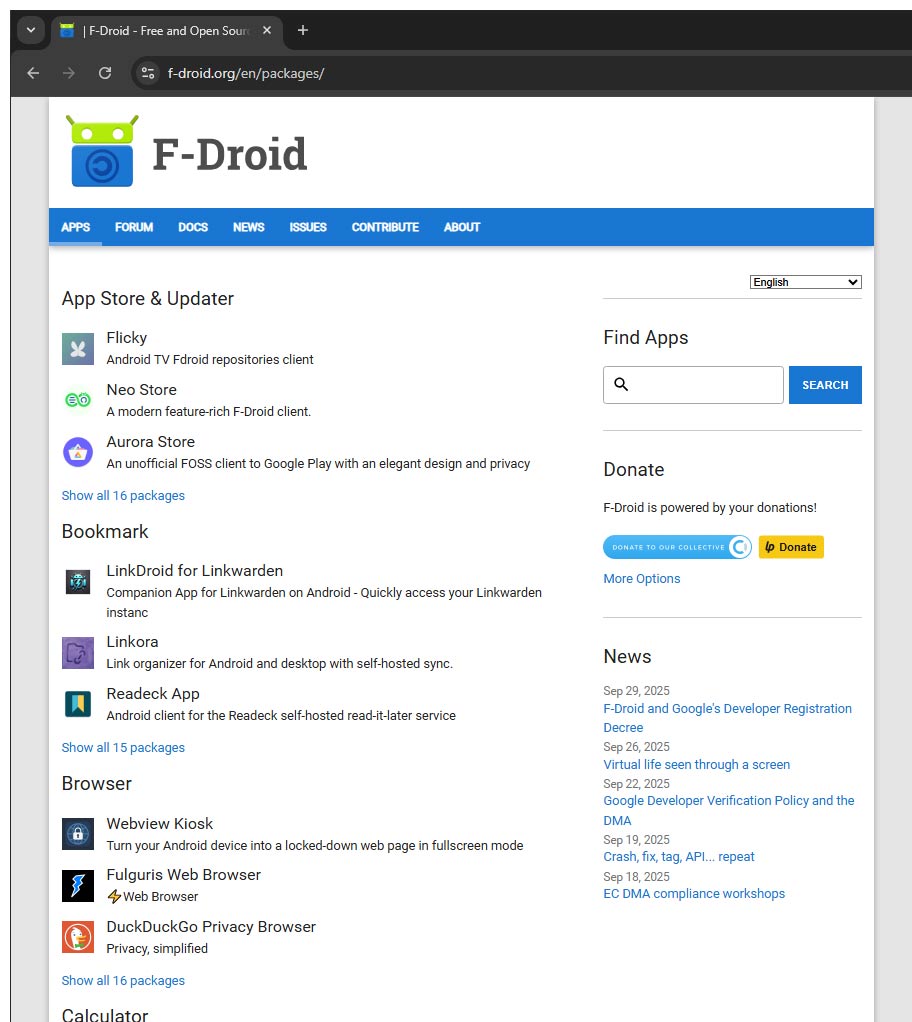The image size is (912, 1022).
Task: Open the ISSUES navigation item
Action: 308,227
